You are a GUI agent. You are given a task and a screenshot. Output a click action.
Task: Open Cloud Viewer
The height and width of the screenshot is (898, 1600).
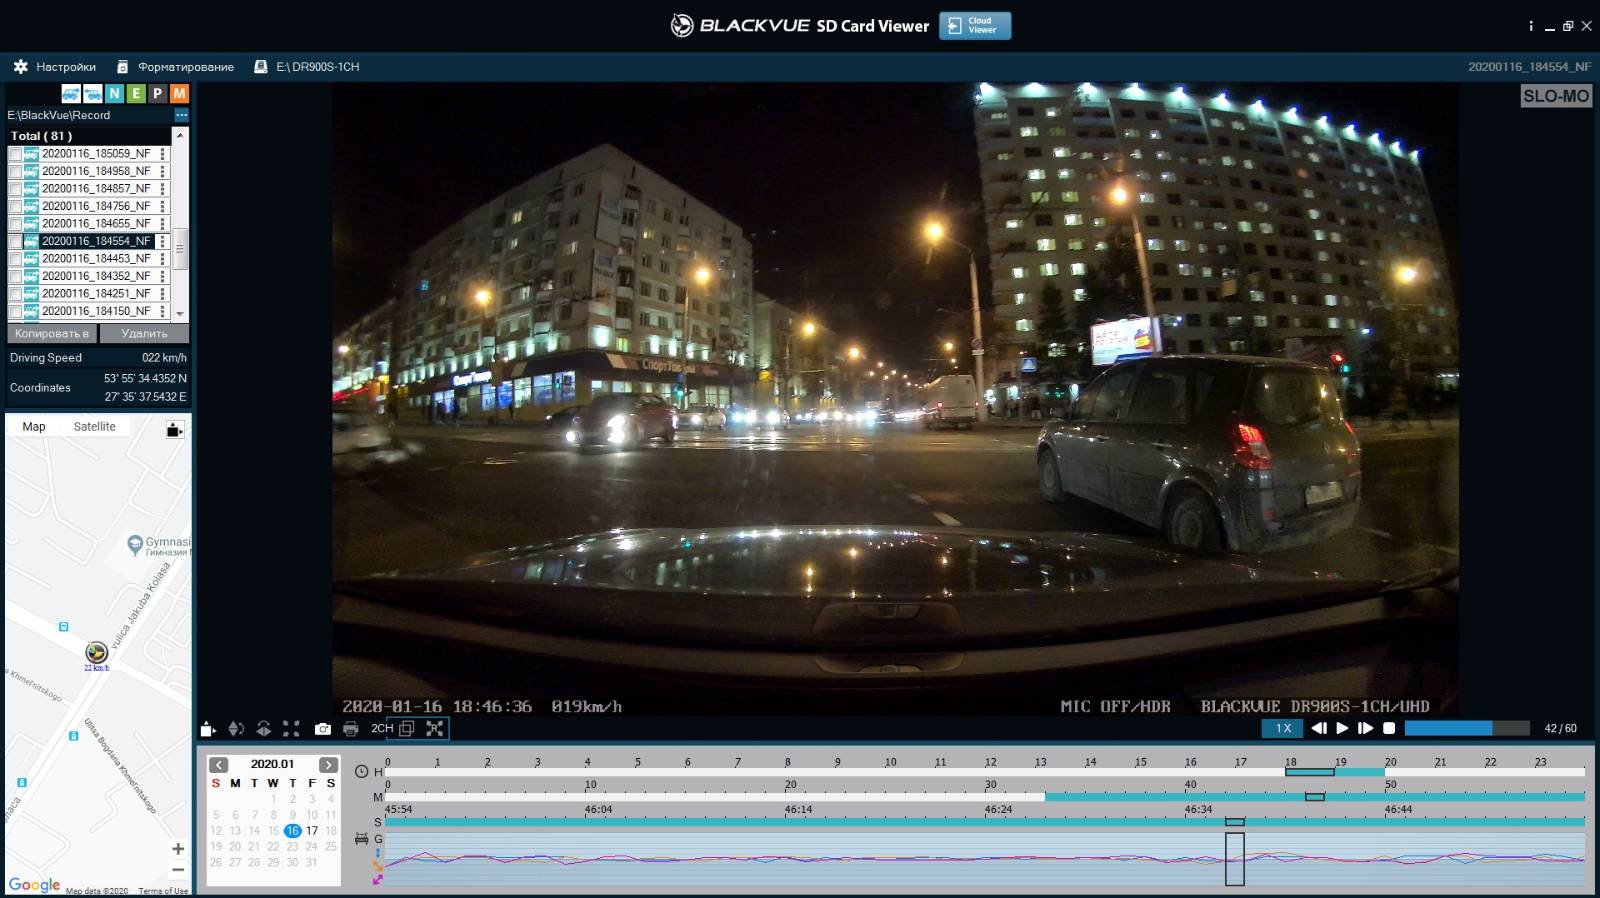(x=975, y=26)
